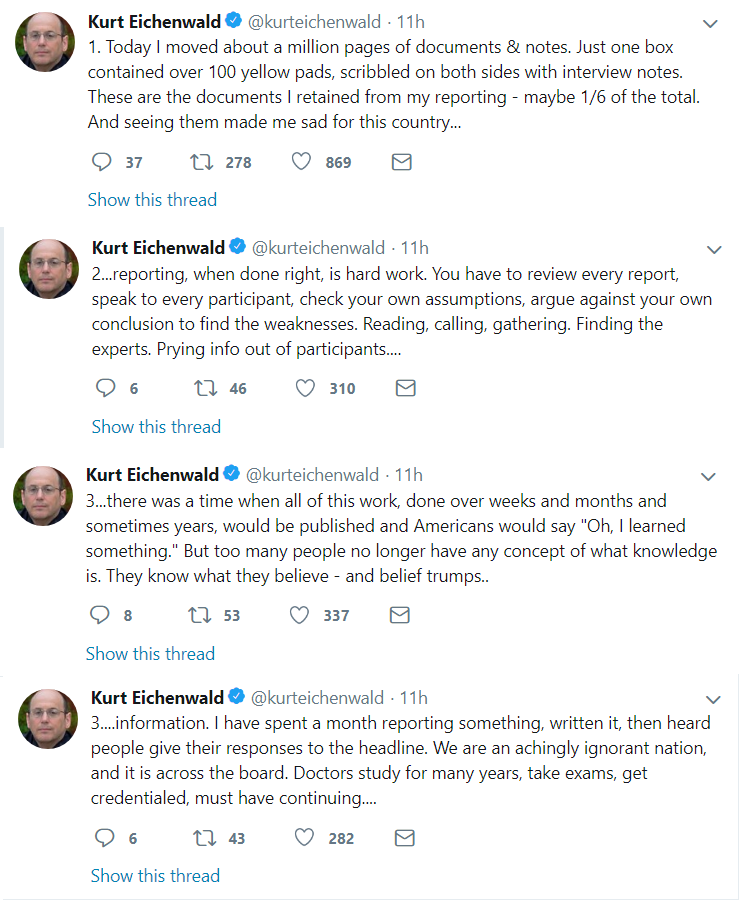Retweet the tweet with 43 retweets
This screenshot has width=753, height=903.
click(x=204, y=837)
